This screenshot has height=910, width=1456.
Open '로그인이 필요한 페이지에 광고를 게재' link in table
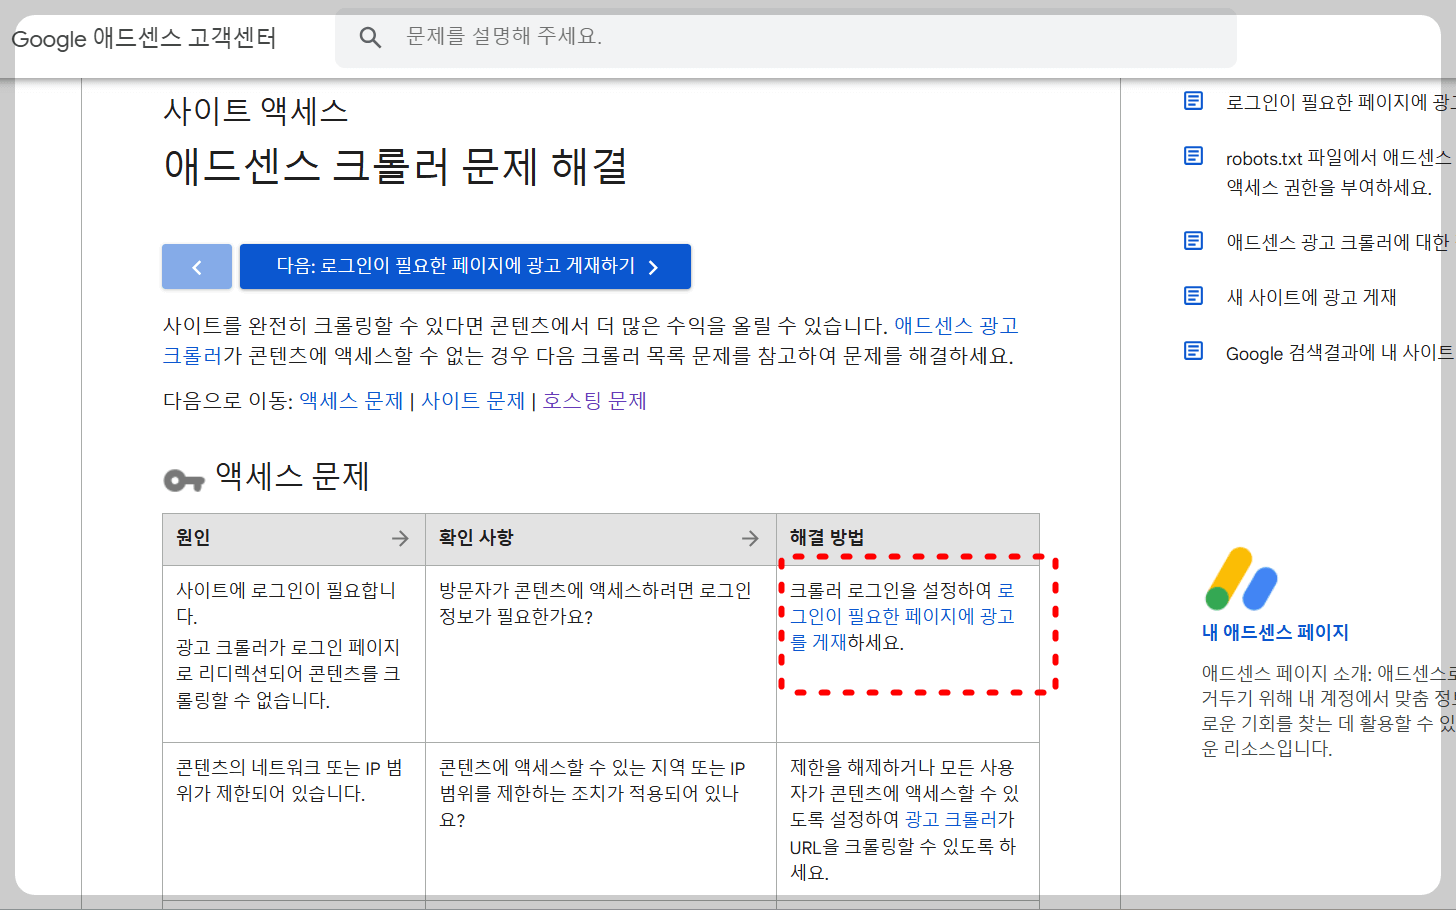[902, 616]
